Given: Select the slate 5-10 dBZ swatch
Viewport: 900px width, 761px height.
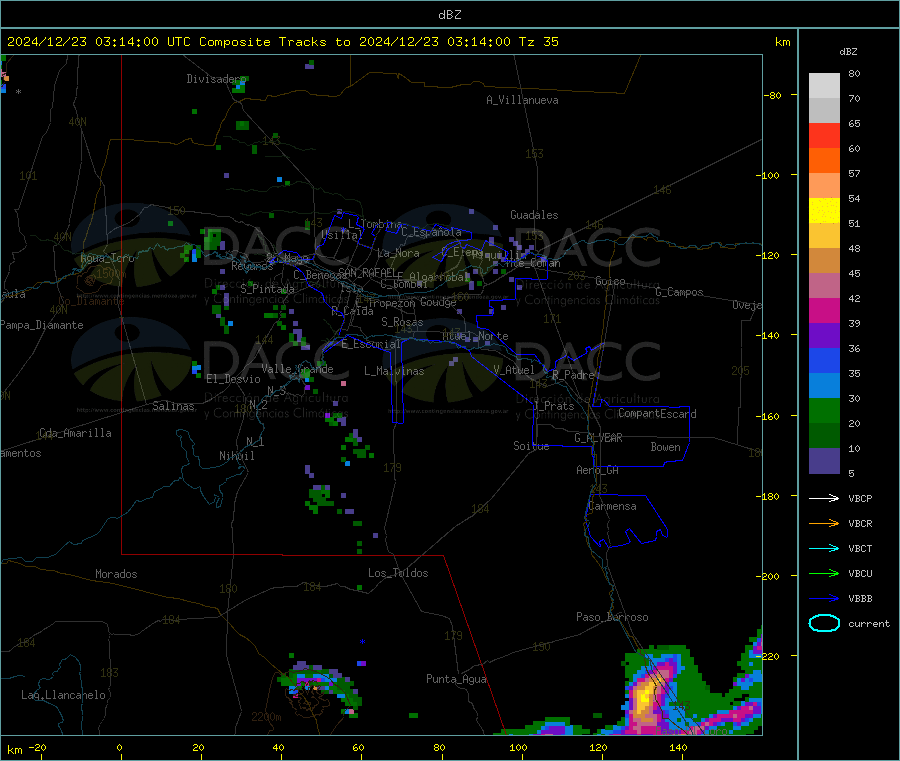Looking at the screenshot, I should [824, 461].
